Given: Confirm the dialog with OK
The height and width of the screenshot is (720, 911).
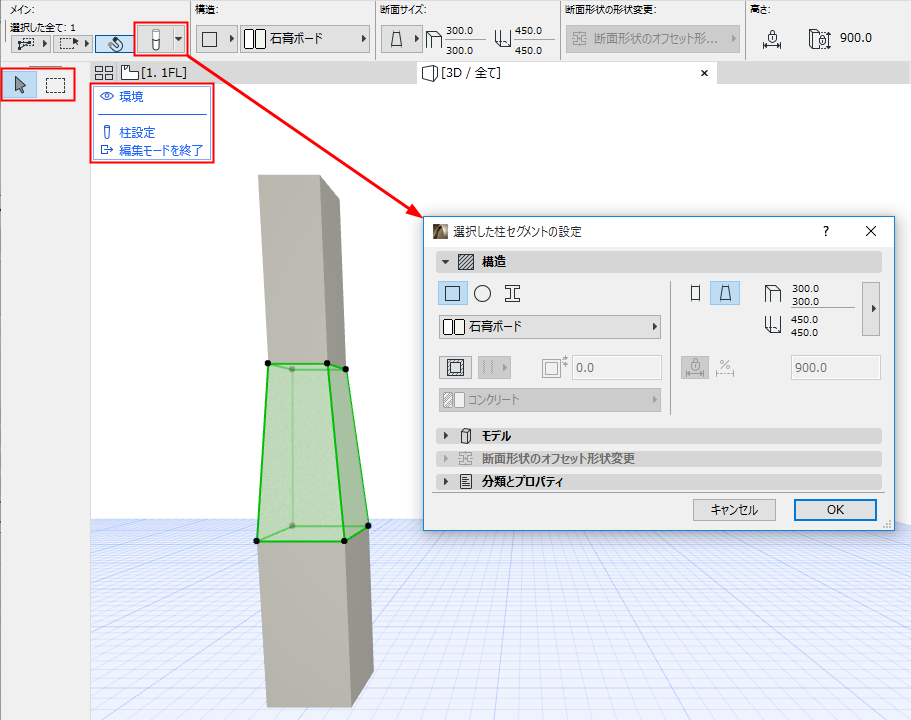Looking at the screenshot, I should click(835, 510).
